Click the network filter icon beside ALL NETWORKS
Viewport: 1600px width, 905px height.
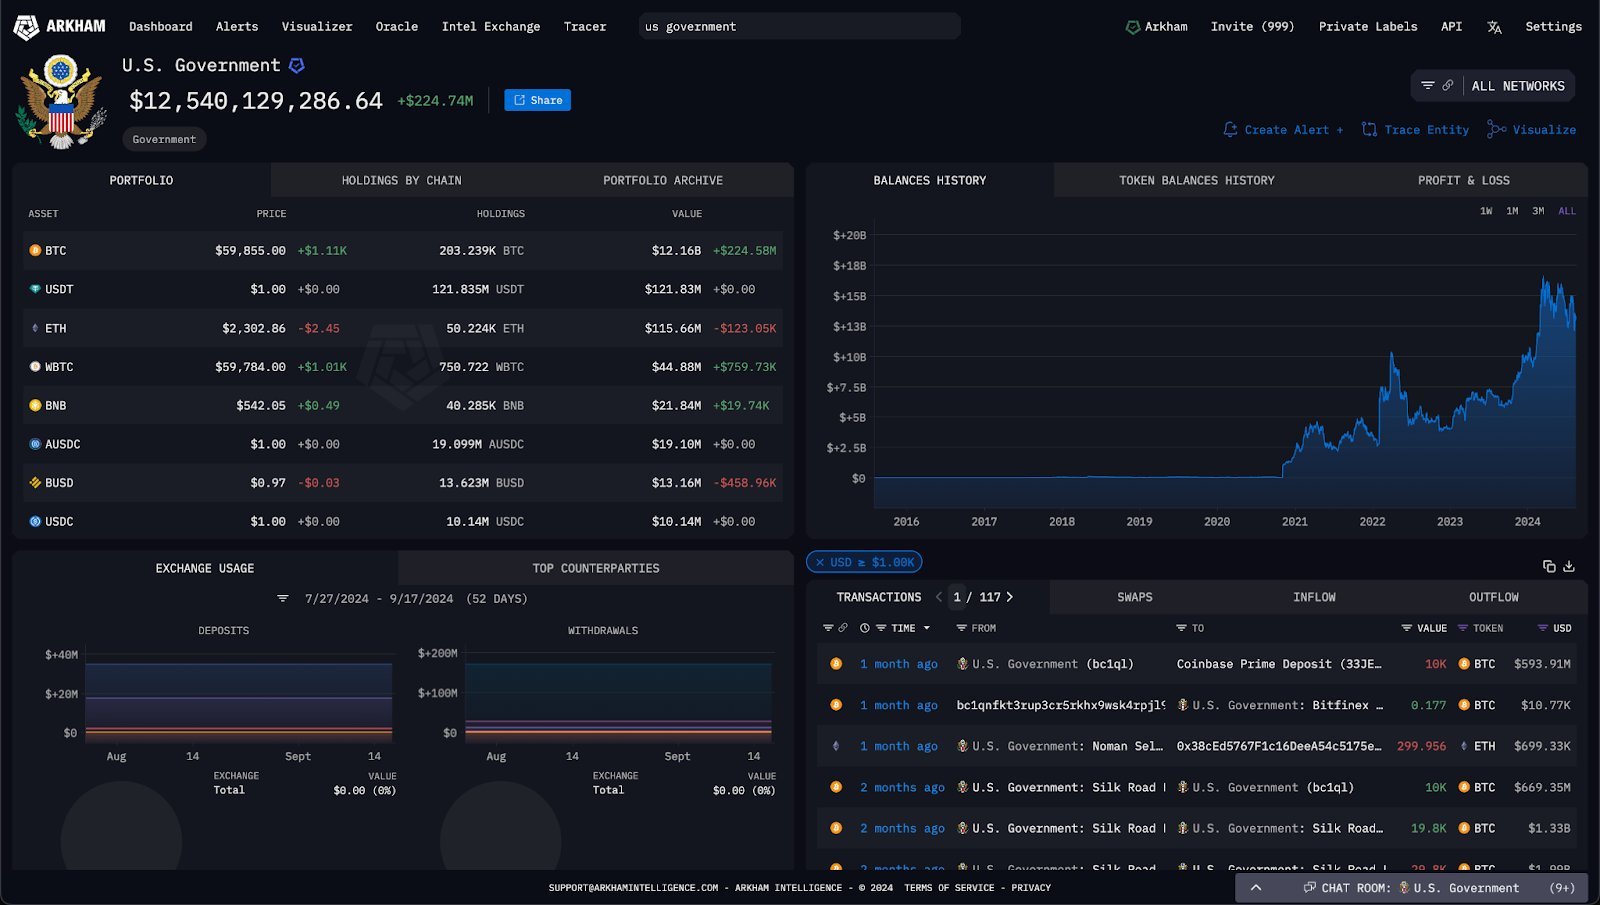click(x=1427, y=85)
